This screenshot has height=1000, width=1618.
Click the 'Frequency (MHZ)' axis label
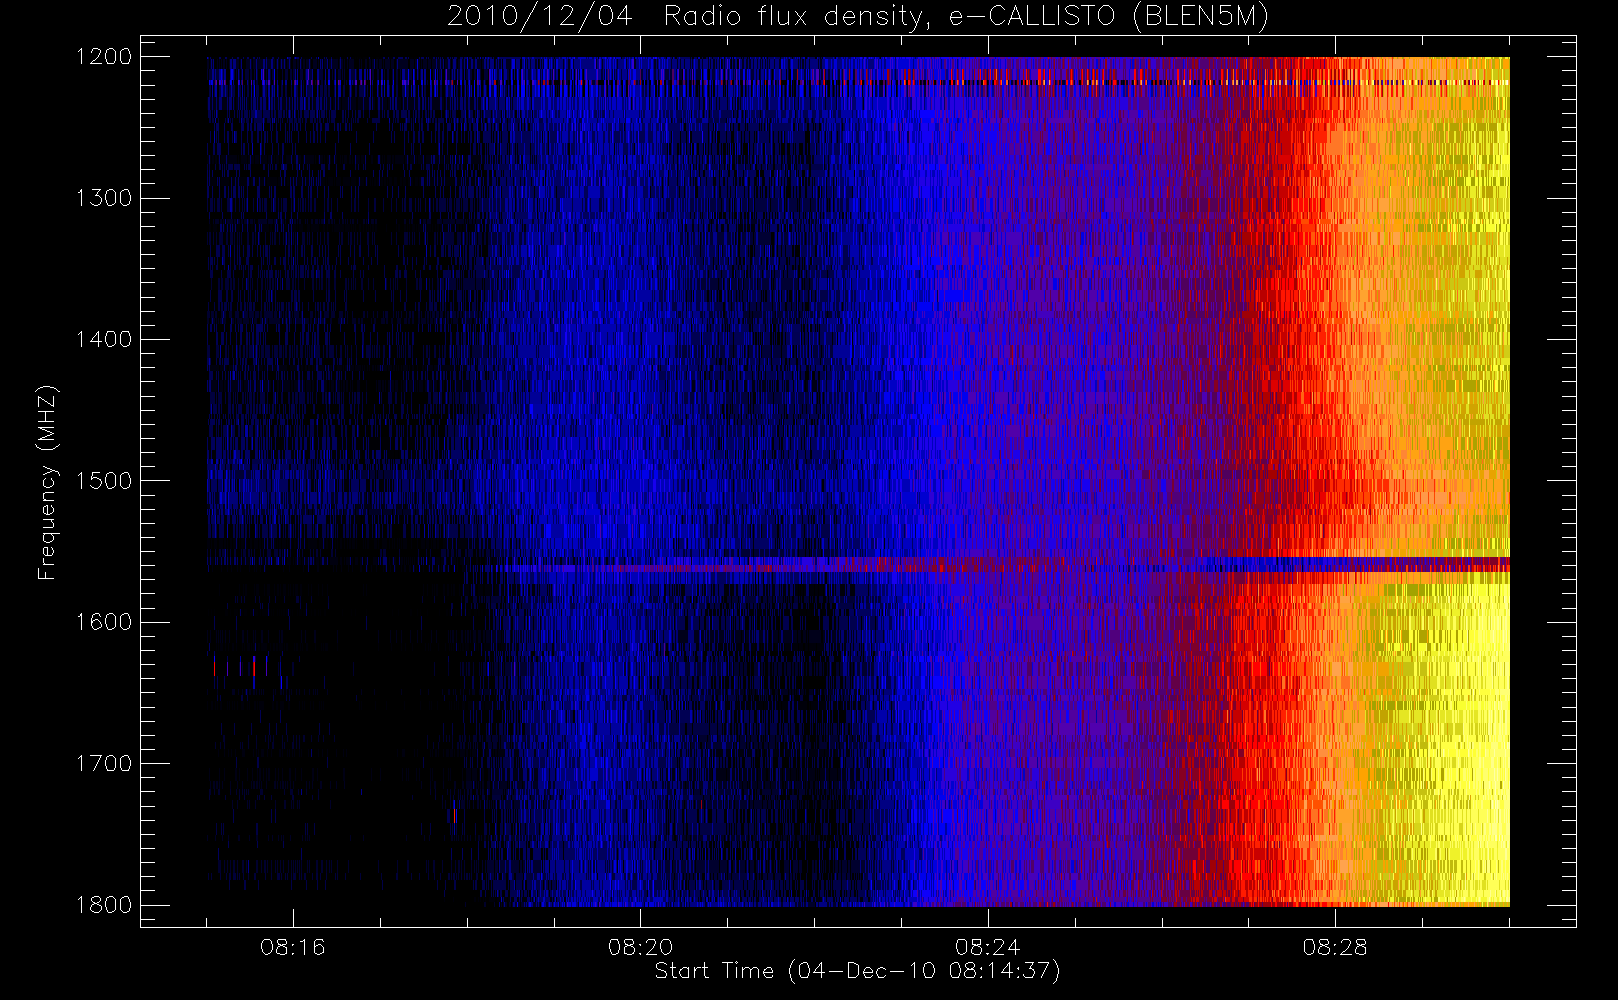tap(47, 482)
